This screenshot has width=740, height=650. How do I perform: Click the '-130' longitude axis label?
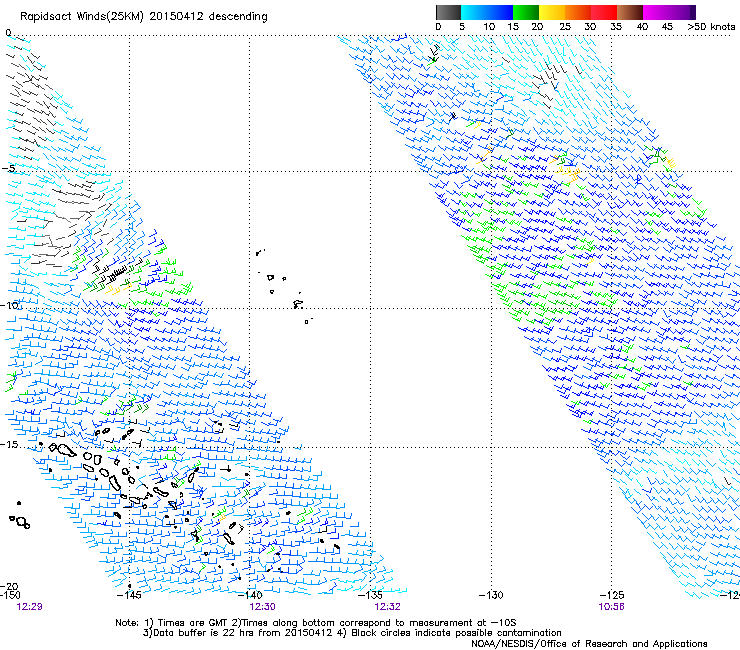coord(491,595)
